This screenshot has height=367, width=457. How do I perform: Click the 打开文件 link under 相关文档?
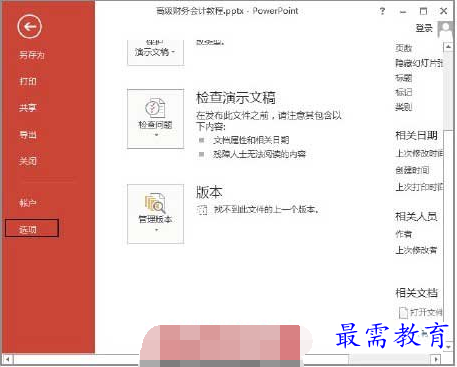(x=421, y=312)
